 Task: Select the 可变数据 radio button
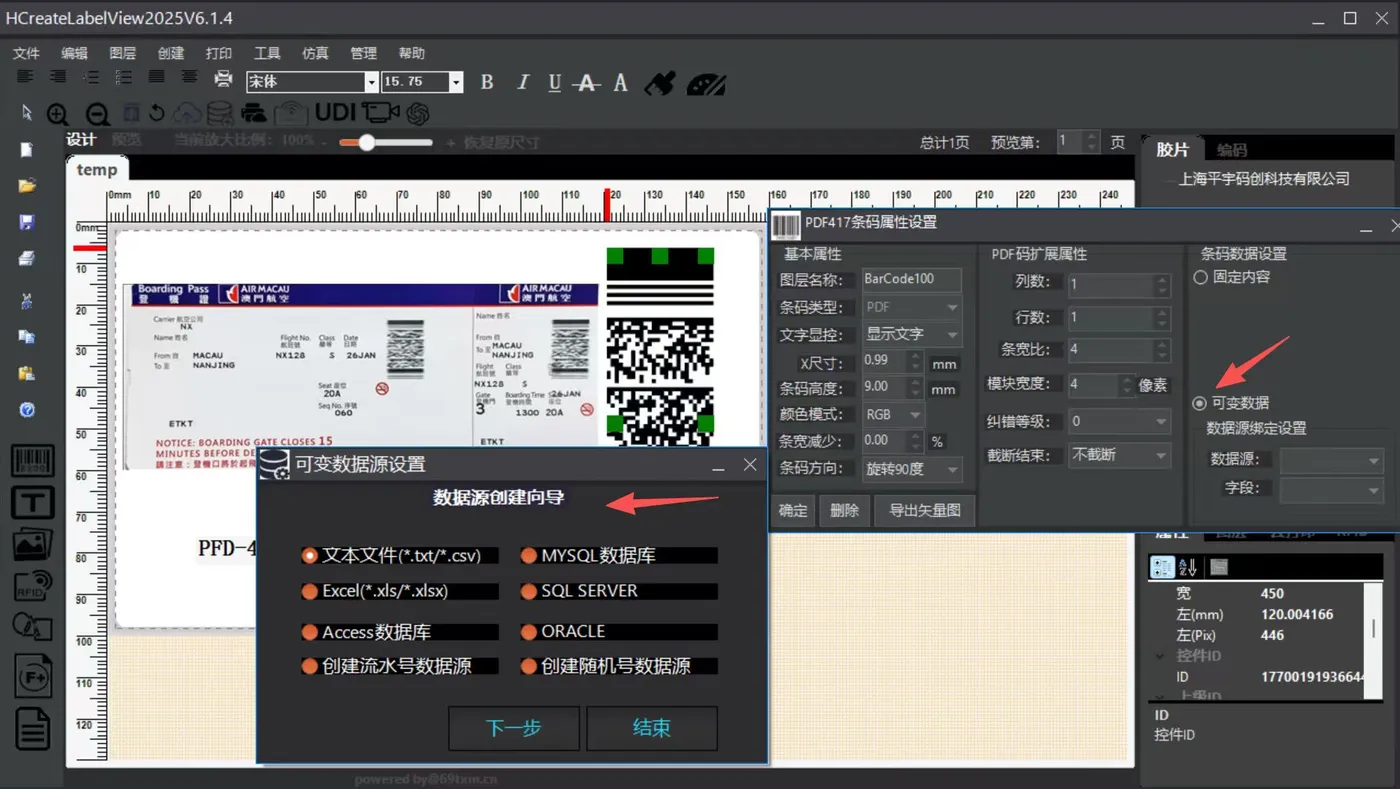pos(1200,403)
